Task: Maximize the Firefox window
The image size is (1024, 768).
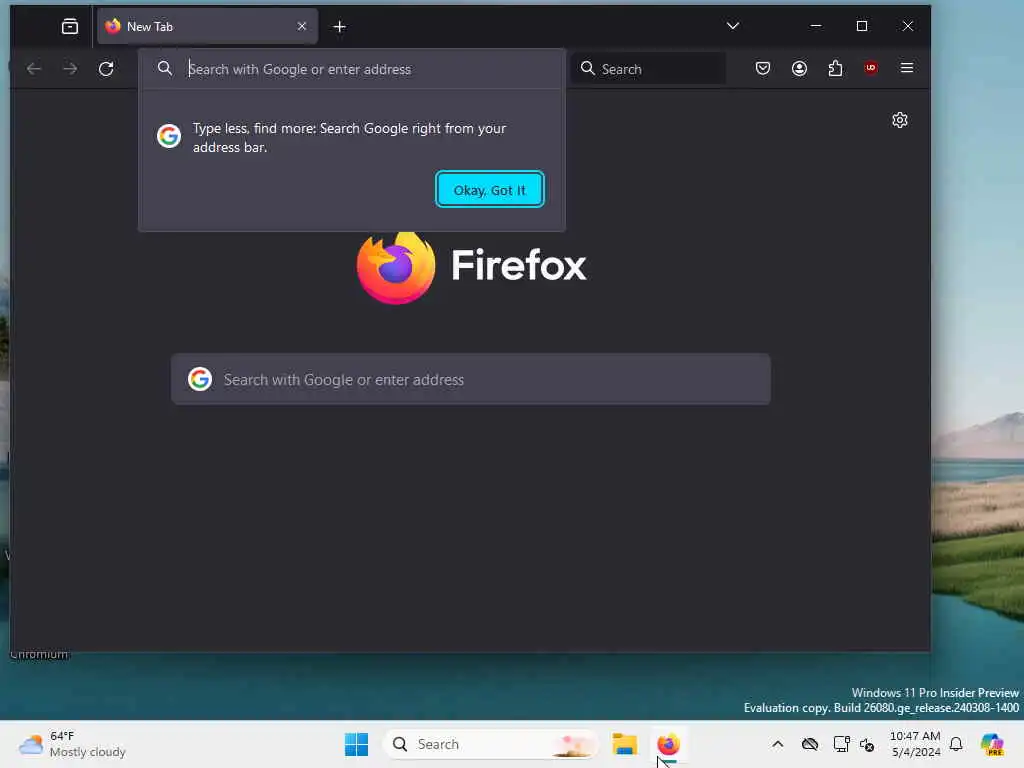Action: click(862, 26)
